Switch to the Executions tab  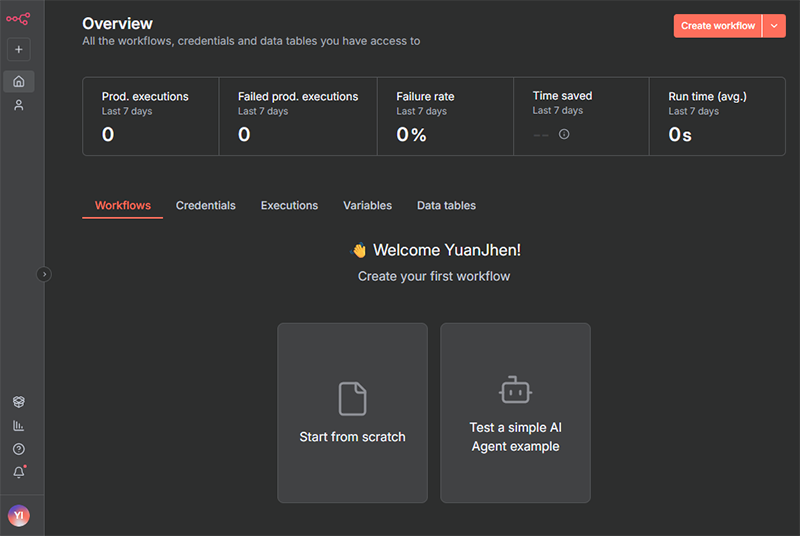[289, 206]
